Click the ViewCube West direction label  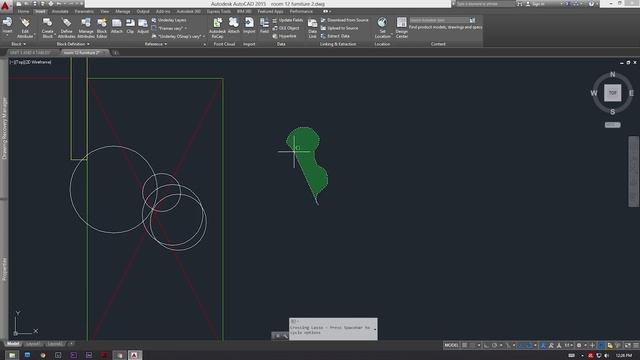[x=593, y=93]
